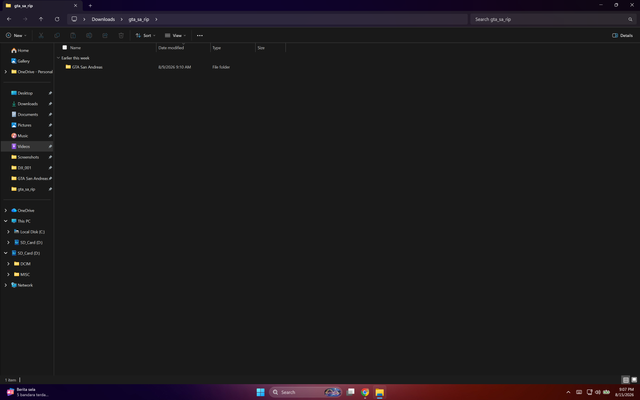Expand the MISC folder node
Viewport: 640px width, 400px height.
point(8,274)
